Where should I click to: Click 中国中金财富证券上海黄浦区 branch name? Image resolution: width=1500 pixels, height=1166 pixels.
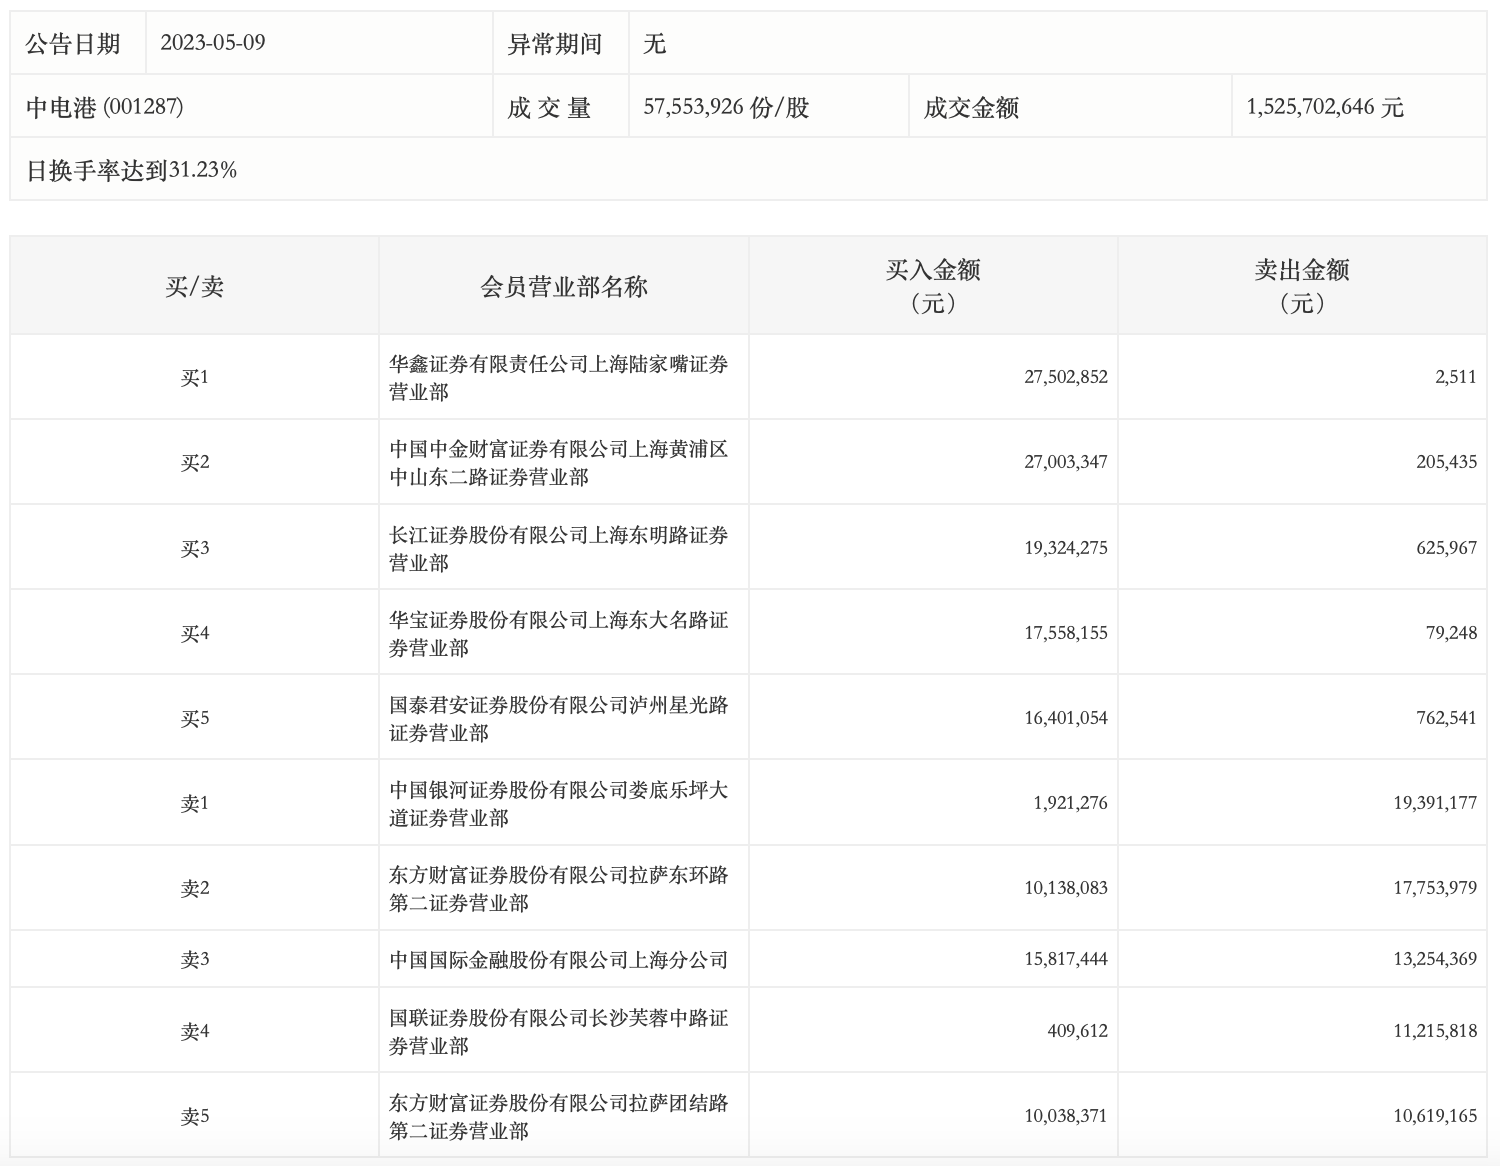(x=559, y=463)
